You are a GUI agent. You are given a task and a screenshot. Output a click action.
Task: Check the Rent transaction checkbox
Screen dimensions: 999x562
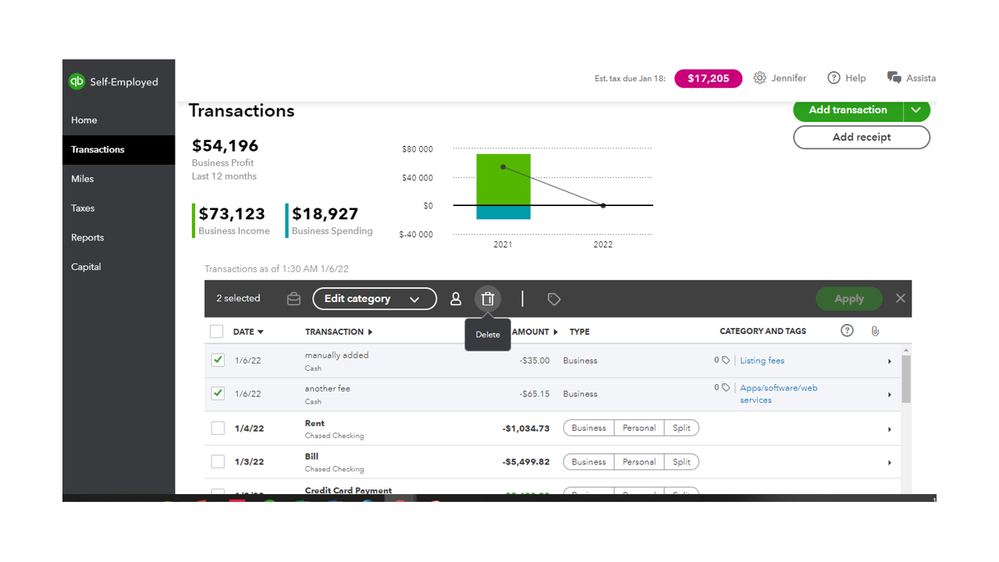[218, 428]
